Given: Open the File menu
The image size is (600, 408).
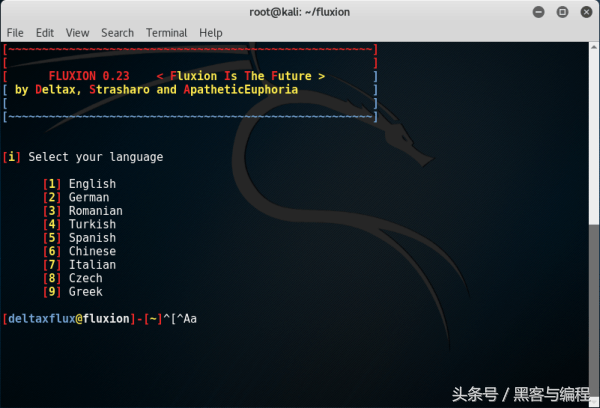Looking at the screenshot, I should (x=15, y=33).
